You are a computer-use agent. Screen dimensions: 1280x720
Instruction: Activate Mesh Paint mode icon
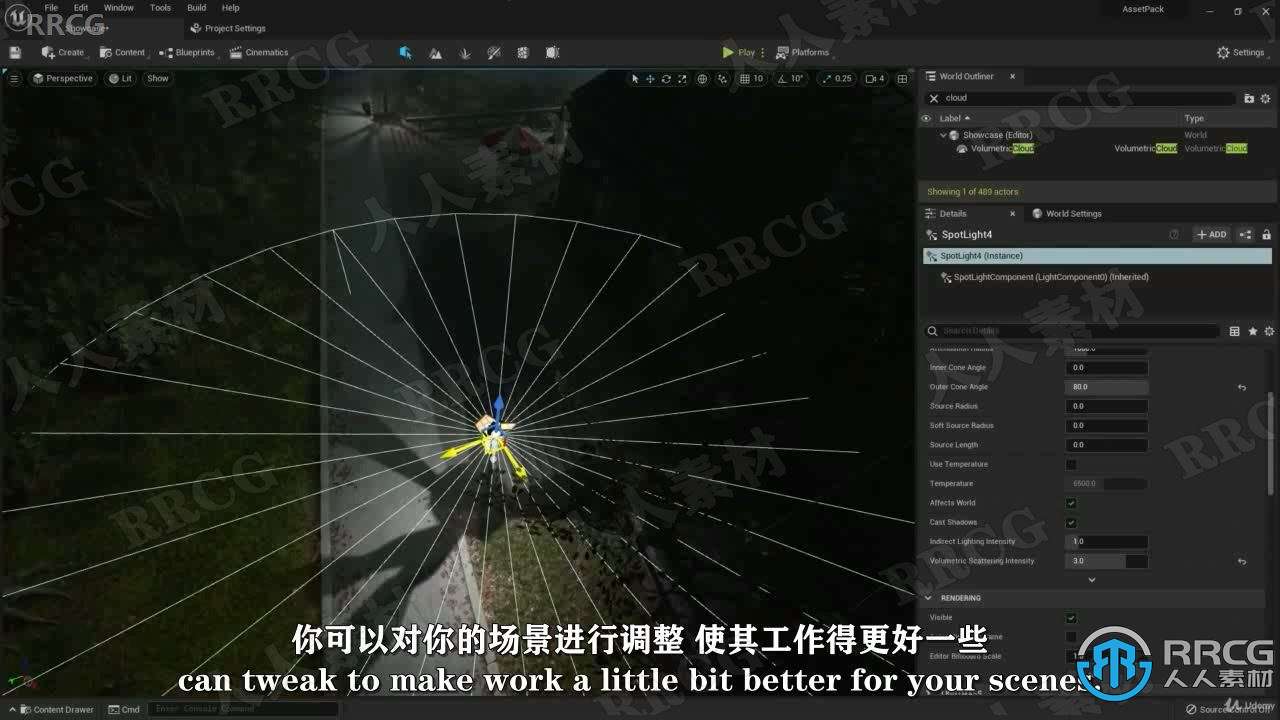coord(493,52)
